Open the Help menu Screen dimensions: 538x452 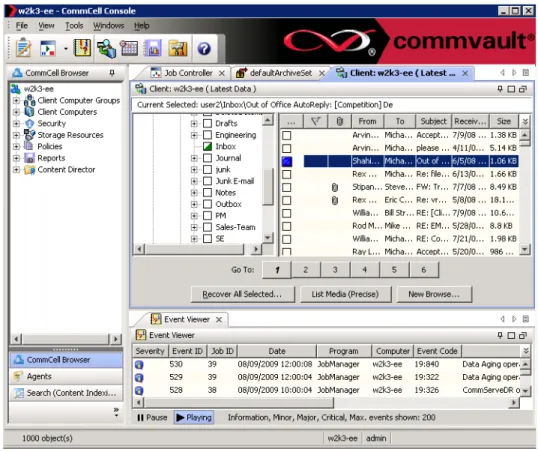[x=141, y=26]
